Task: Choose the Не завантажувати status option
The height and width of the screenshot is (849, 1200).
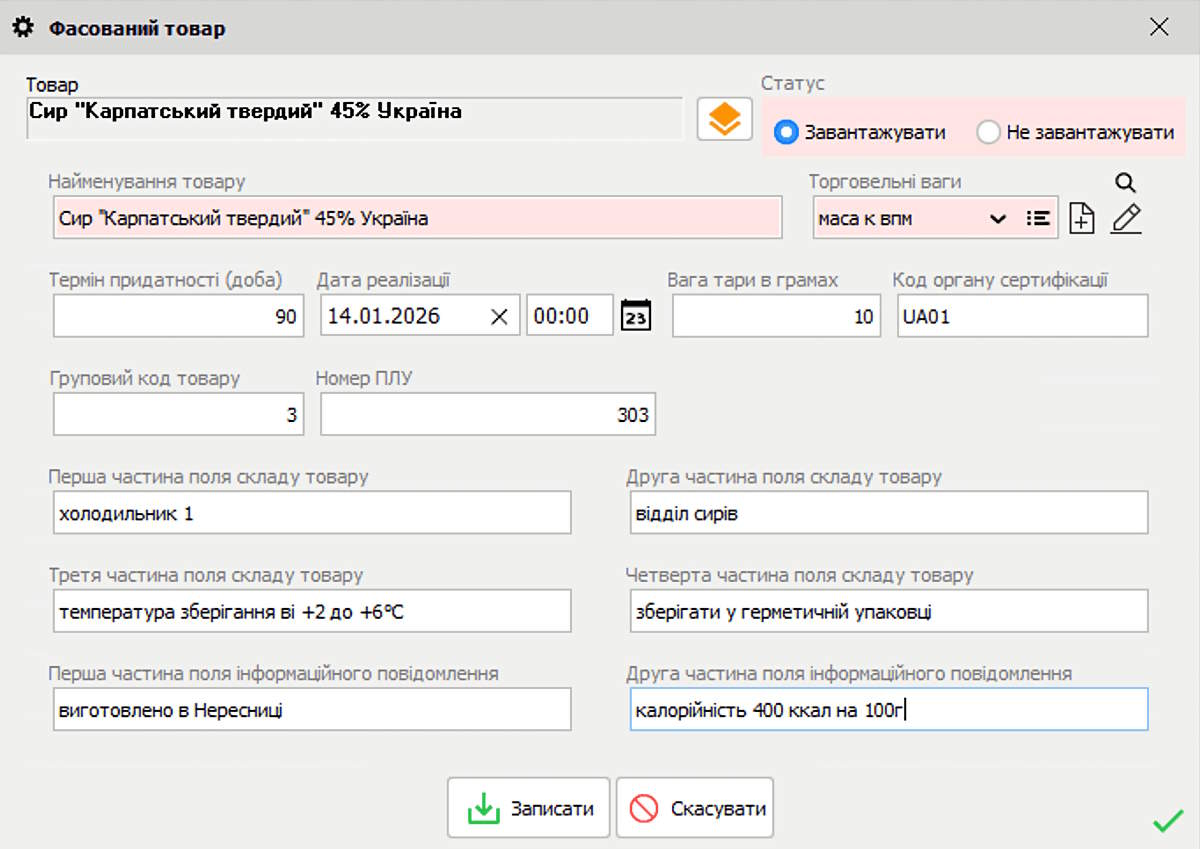Action: click(x=988, y=131)
